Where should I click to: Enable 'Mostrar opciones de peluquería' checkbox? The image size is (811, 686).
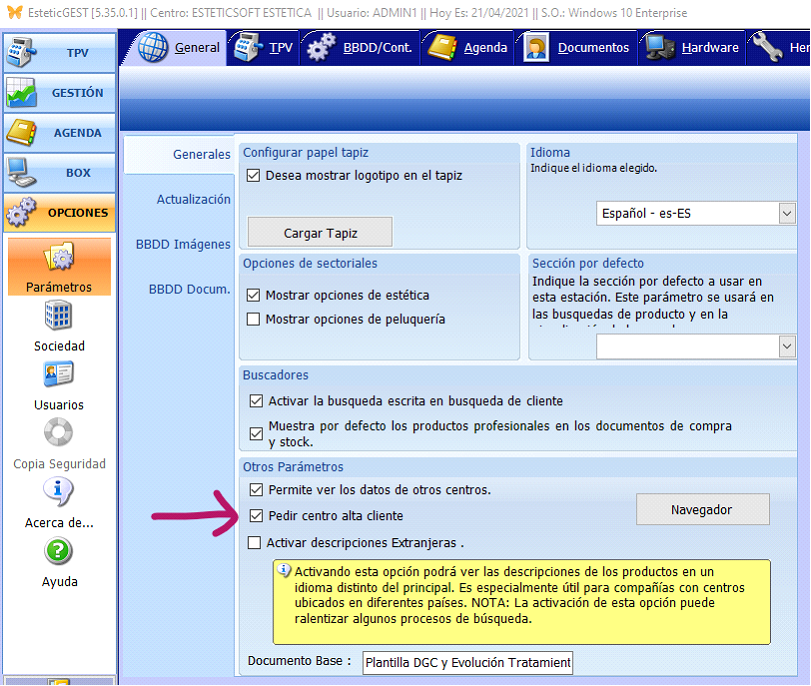point(254,319)
